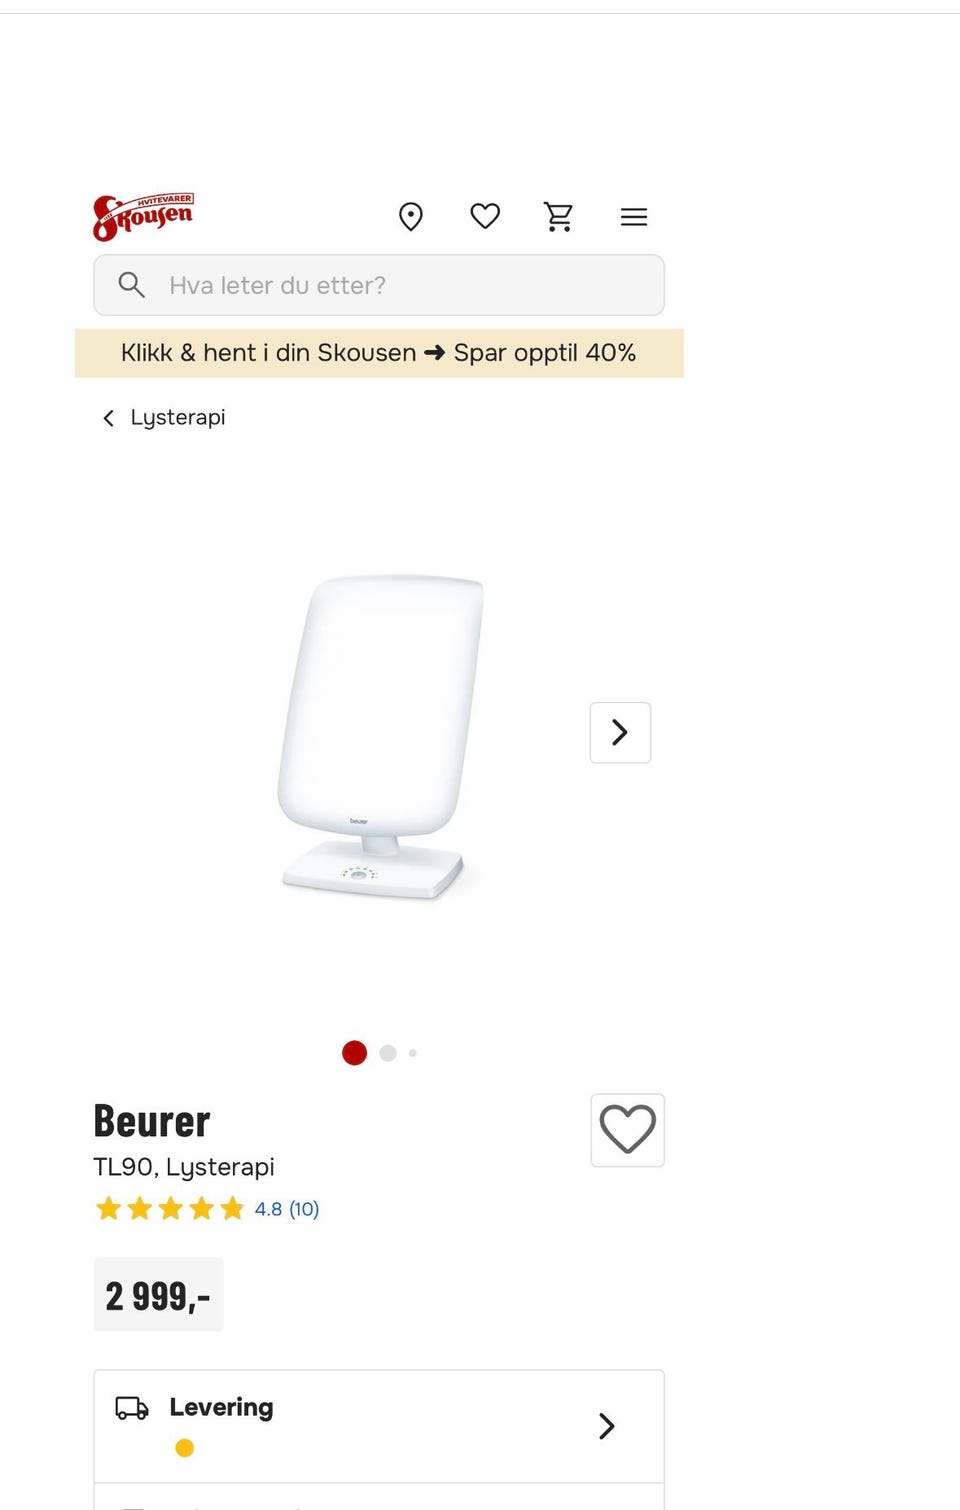Image resolution: width=960 pixels, height=1510 pixels.
Task: Expand the Levering section chevron
Action: [x=606, y=1426]
